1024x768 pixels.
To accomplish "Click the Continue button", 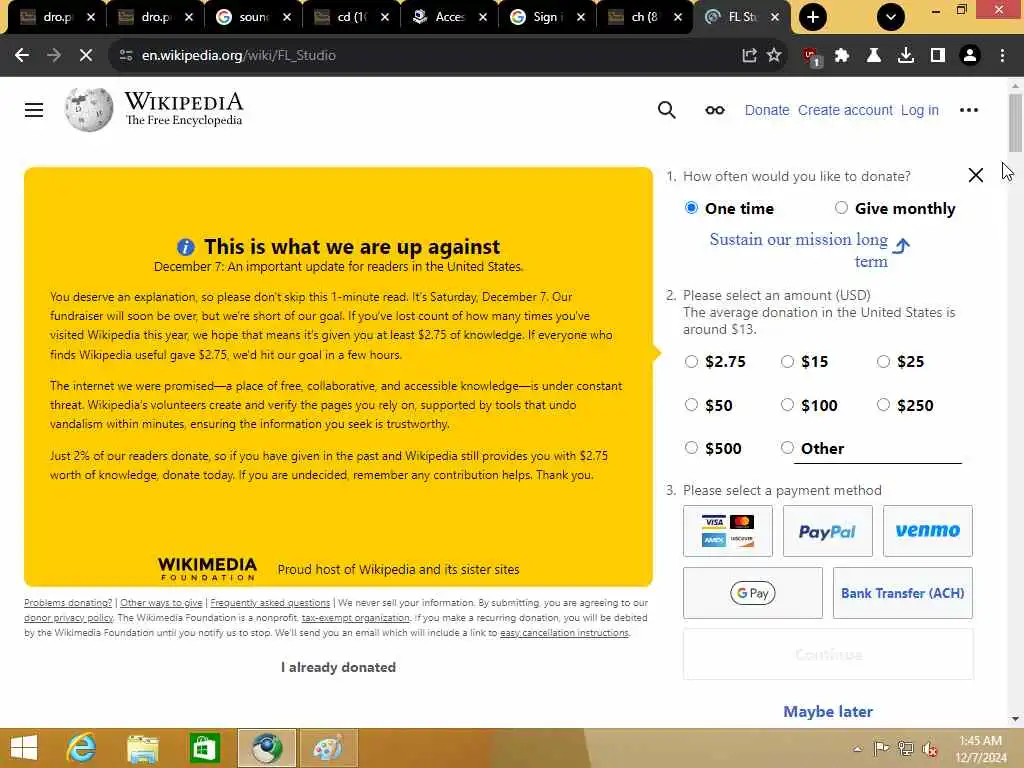I will tap(828, 654).
